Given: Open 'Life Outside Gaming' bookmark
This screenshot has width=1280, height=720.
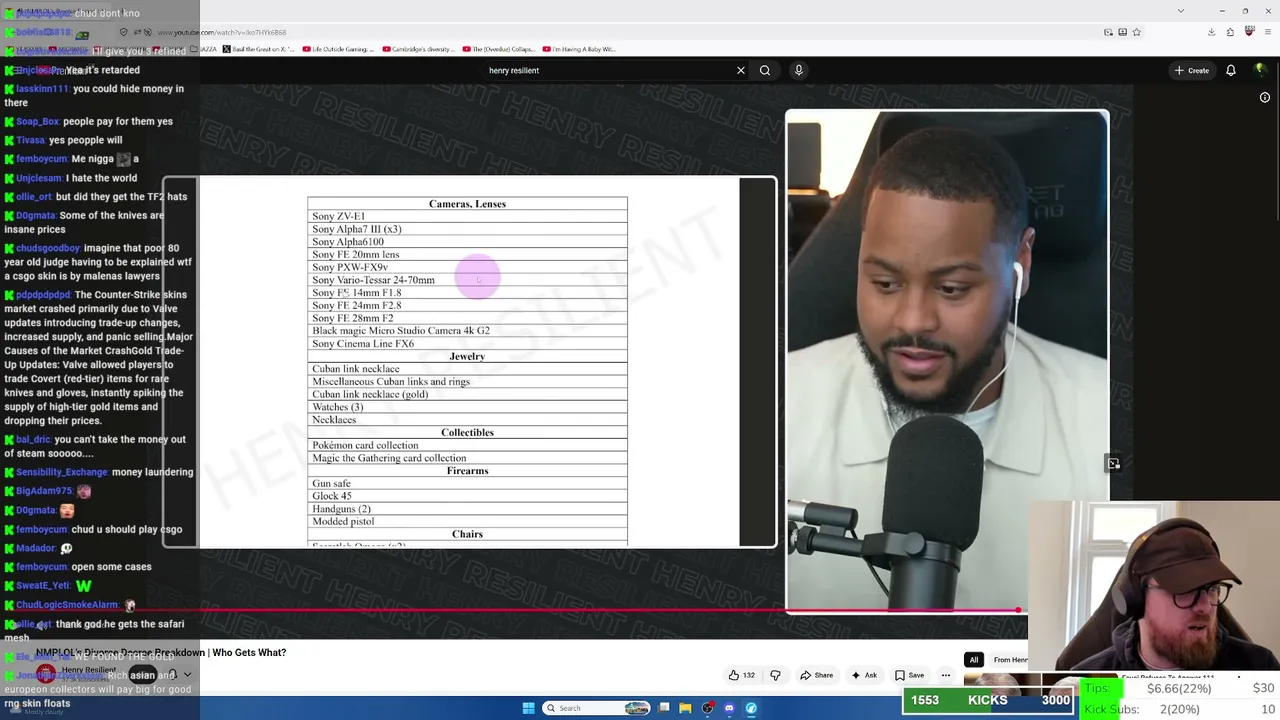Looking at the screenshot, I should [338, 49].
